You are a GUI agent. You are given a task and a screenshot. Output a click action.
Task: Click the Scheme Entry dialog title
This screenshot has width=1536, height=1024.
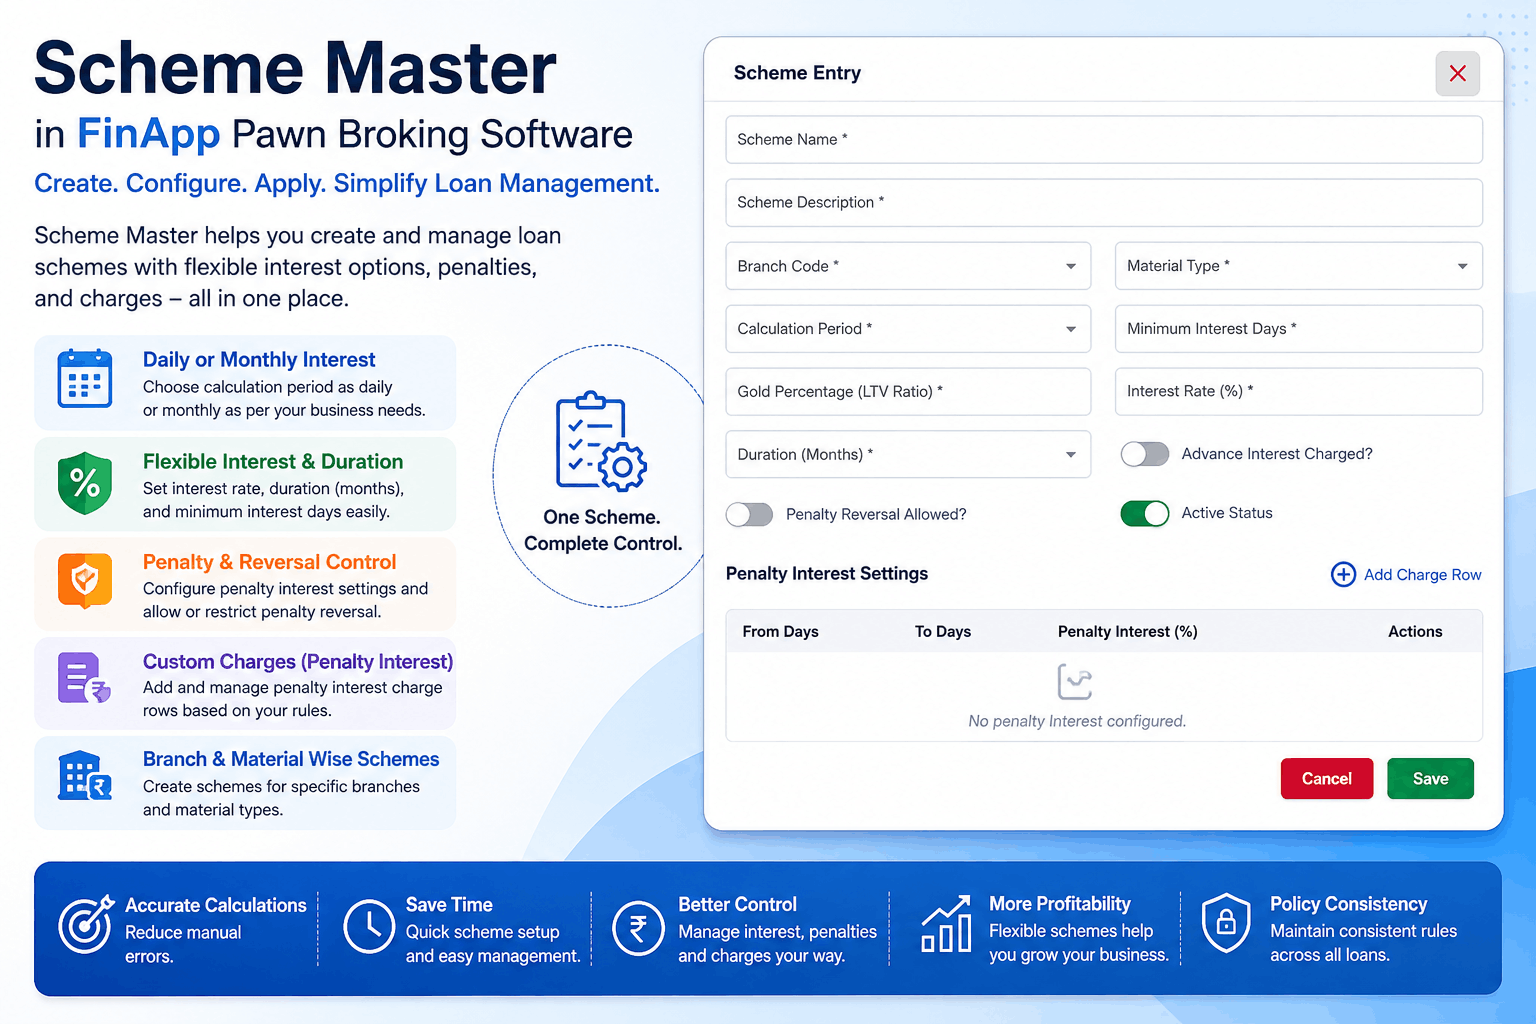[x=797, y=73]
